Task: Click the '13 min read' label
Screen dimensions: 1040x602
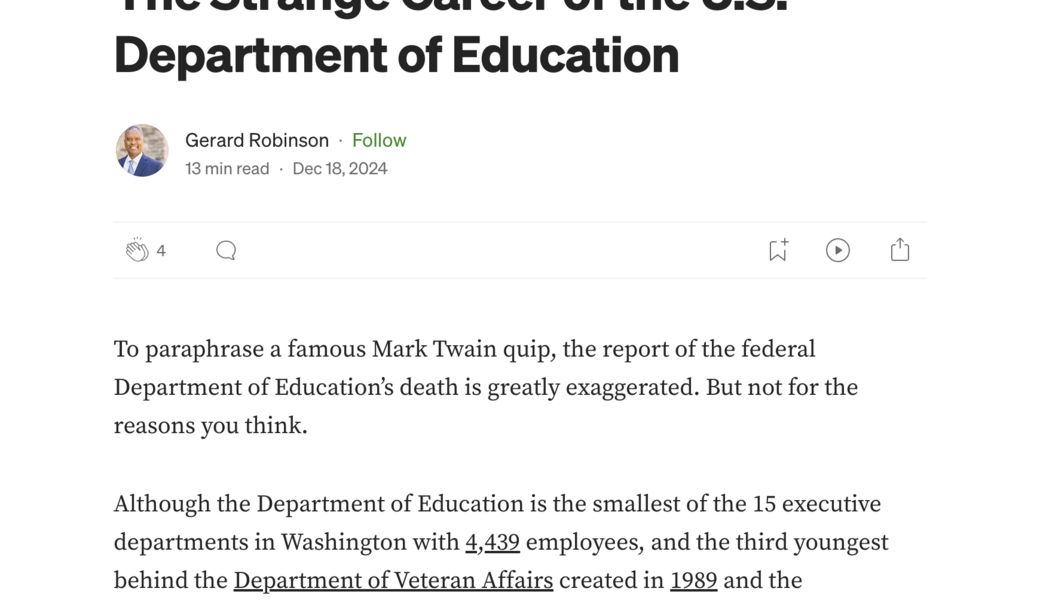Action: [x=227, y=168]
